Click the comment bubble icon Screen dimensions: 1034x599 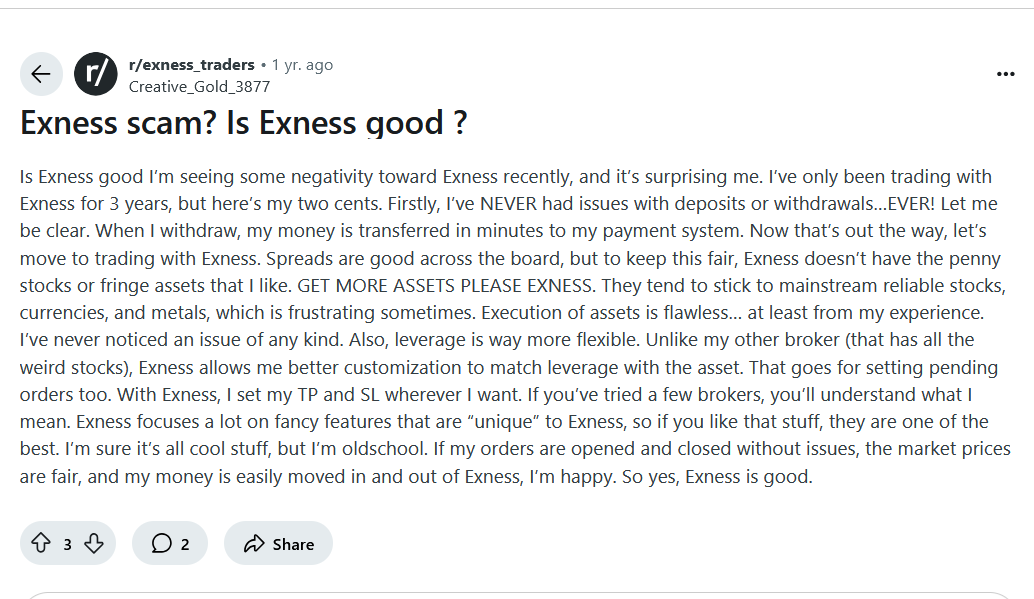pyautogui.click(x=161, y=543)
